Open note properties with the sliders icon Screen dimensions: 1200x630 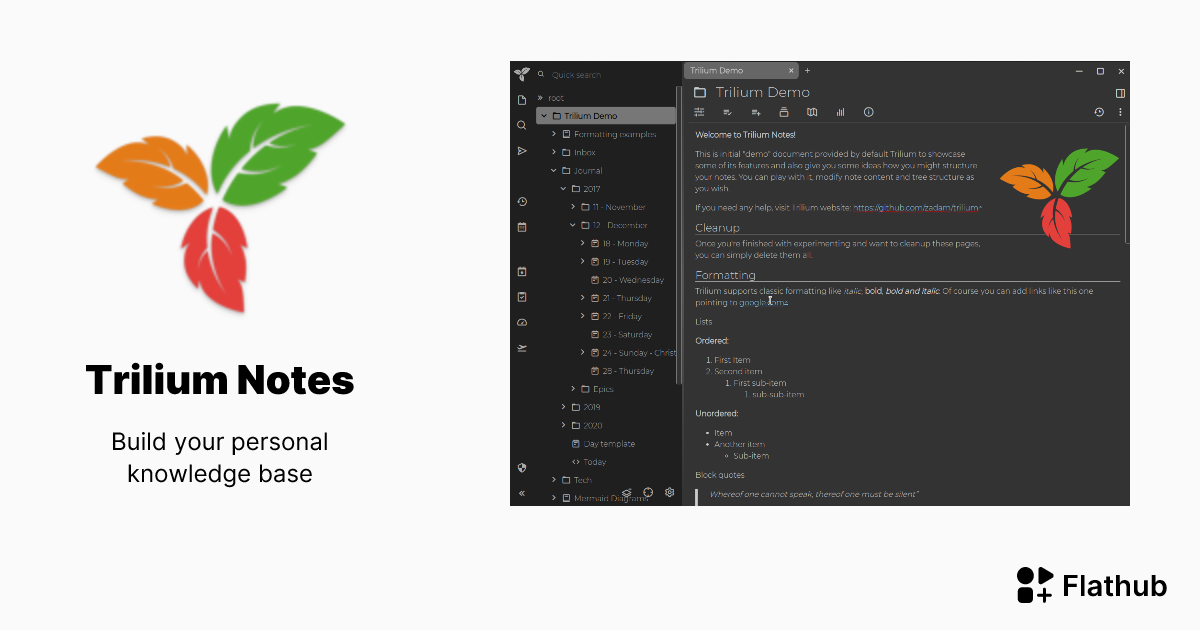[x=699, y=112]
